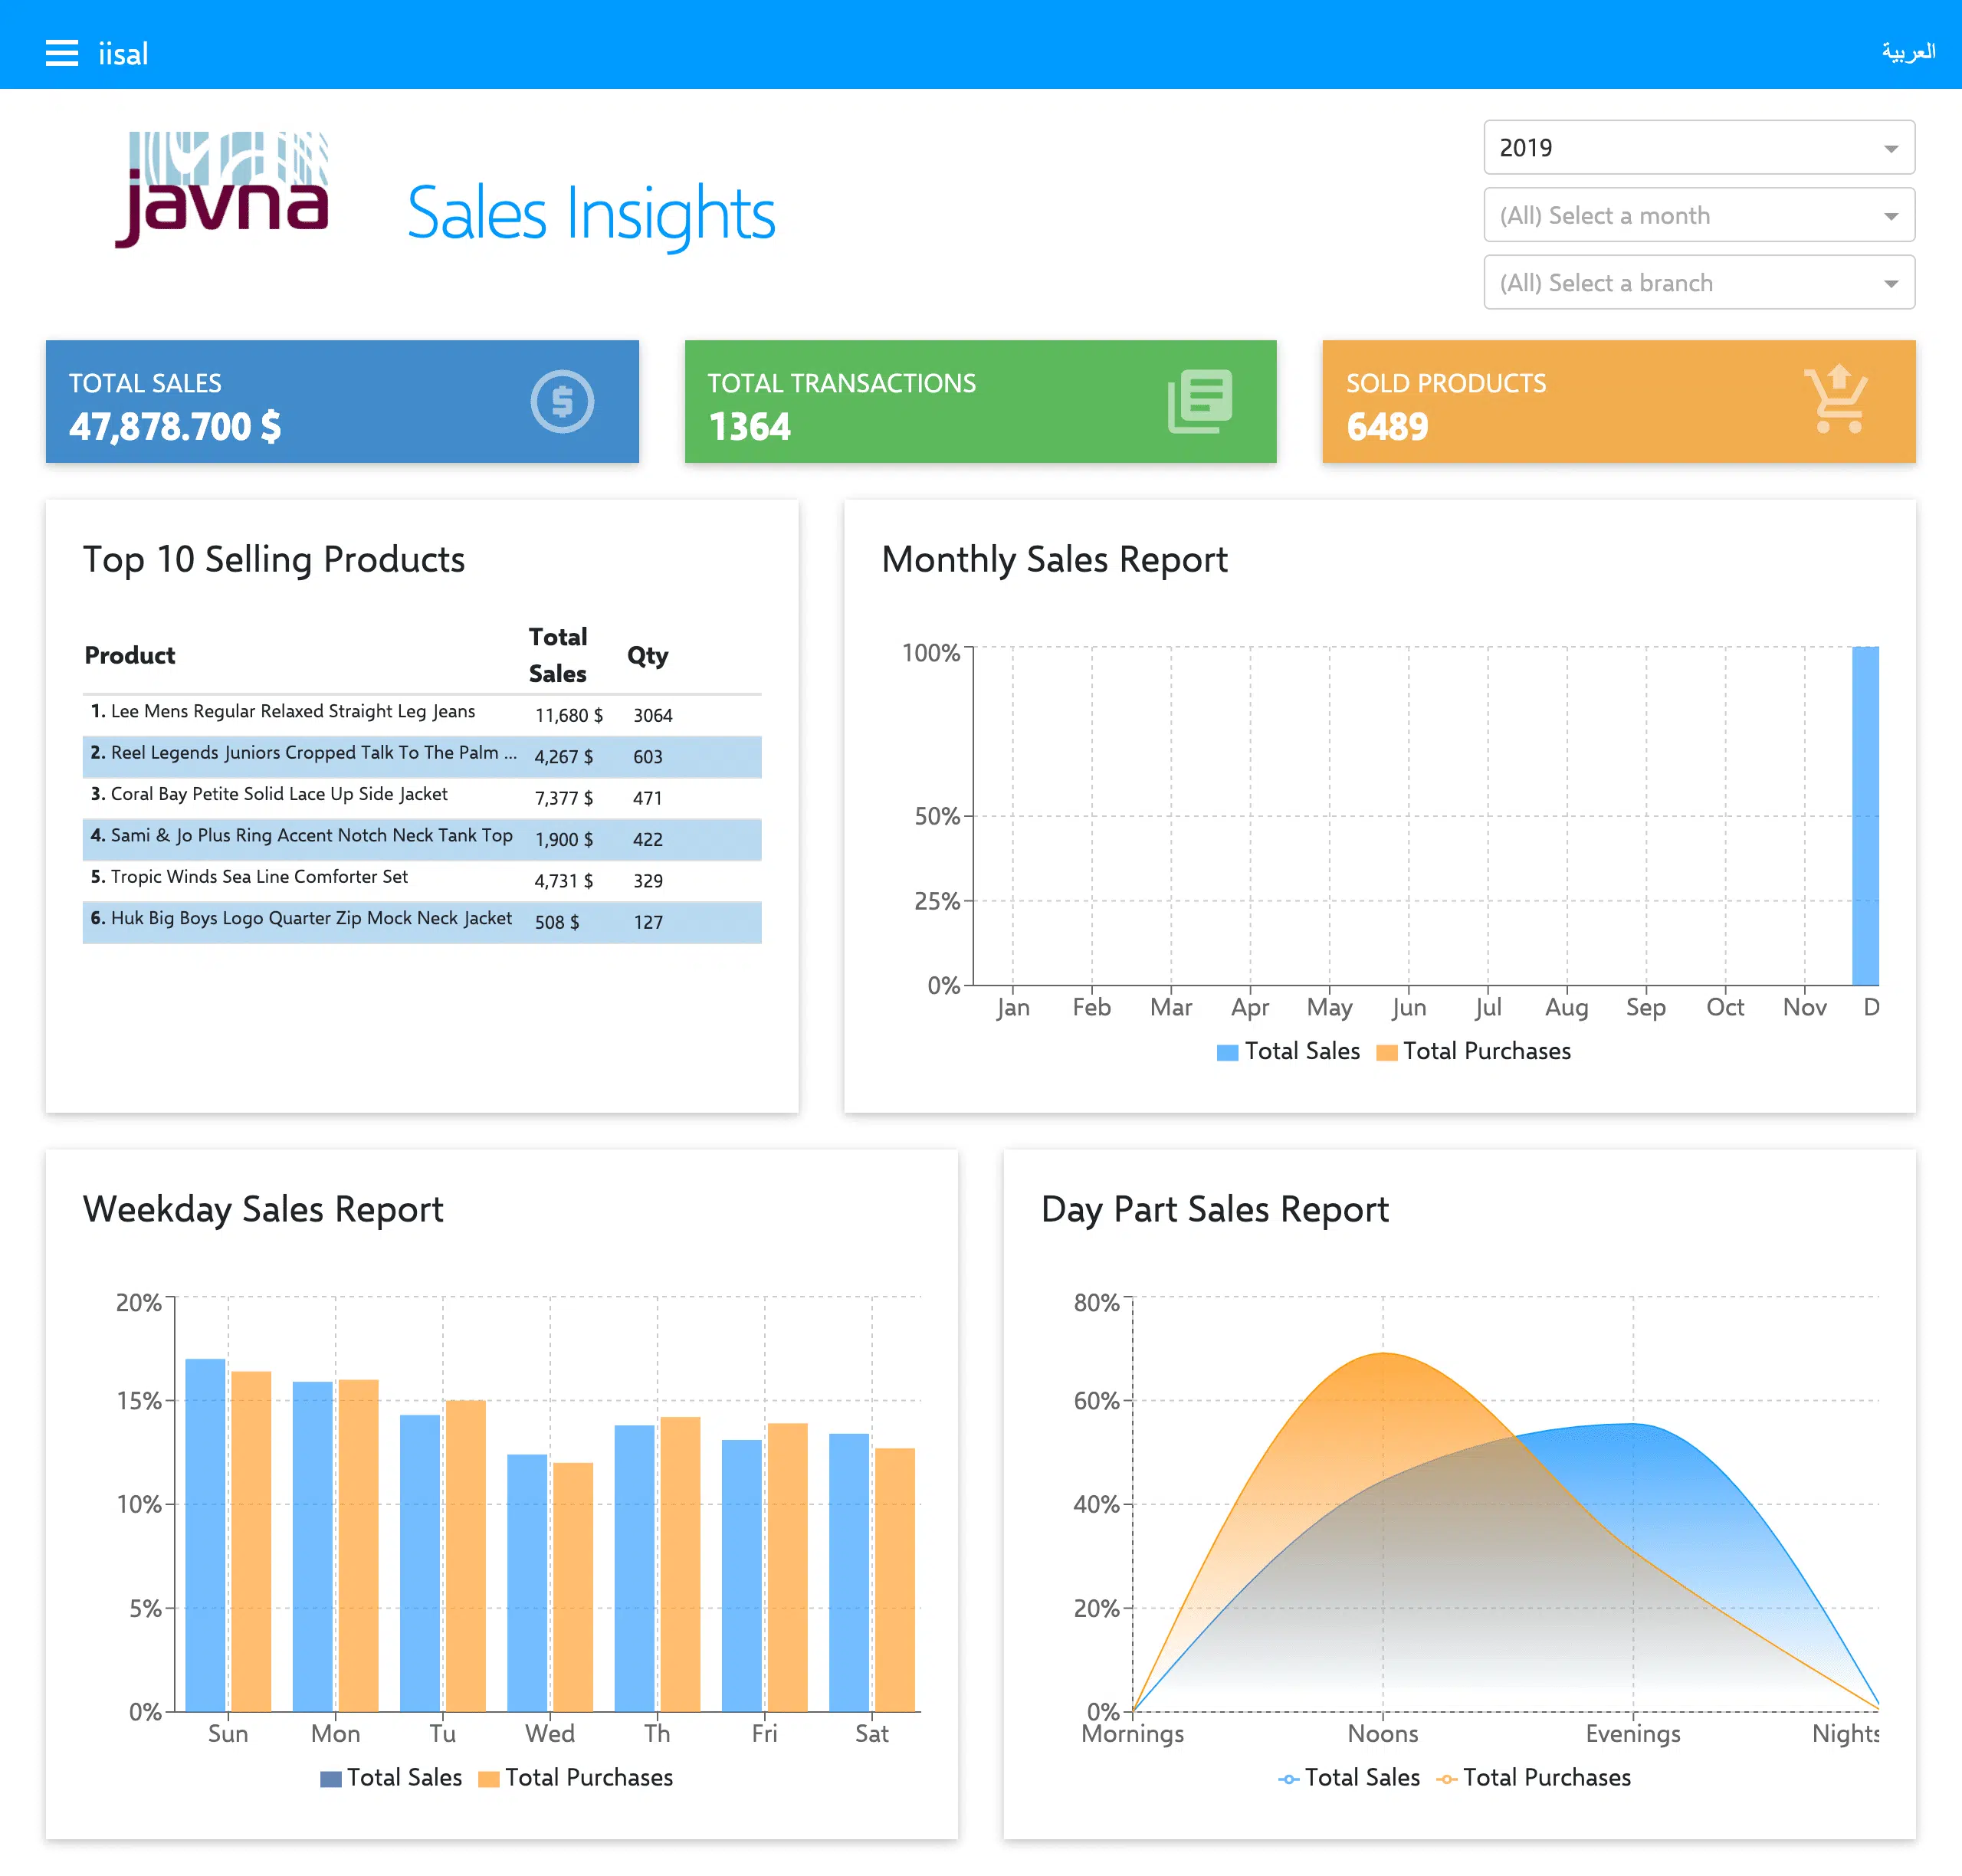1962x1876 pixels.
Task: Click the iisal app title
Action: pos(123,54)
